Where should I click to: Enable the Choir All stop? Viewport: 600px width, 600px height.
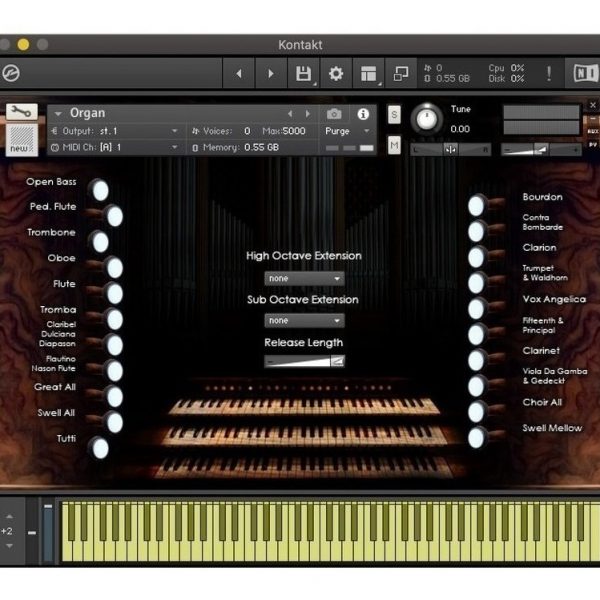[x=476, y=412]
